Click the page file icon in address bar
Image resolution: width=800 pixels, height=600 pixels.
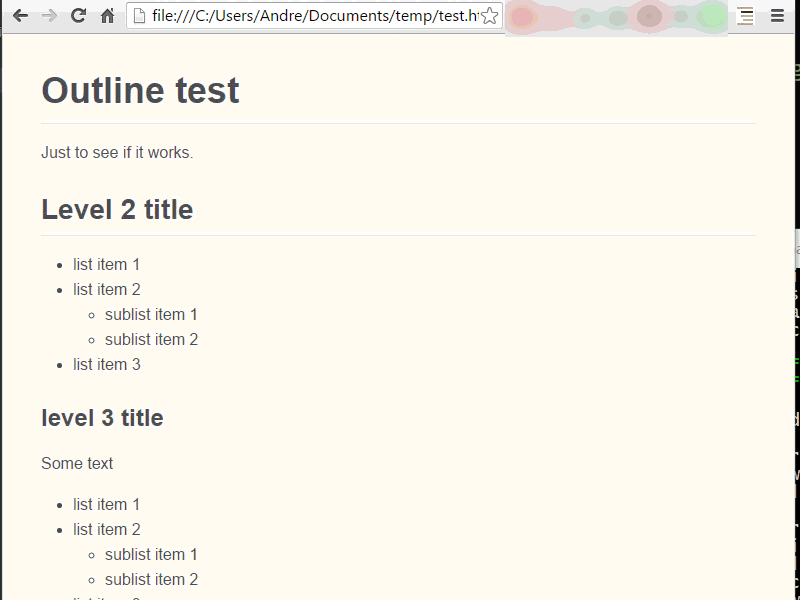click(139, 16)
